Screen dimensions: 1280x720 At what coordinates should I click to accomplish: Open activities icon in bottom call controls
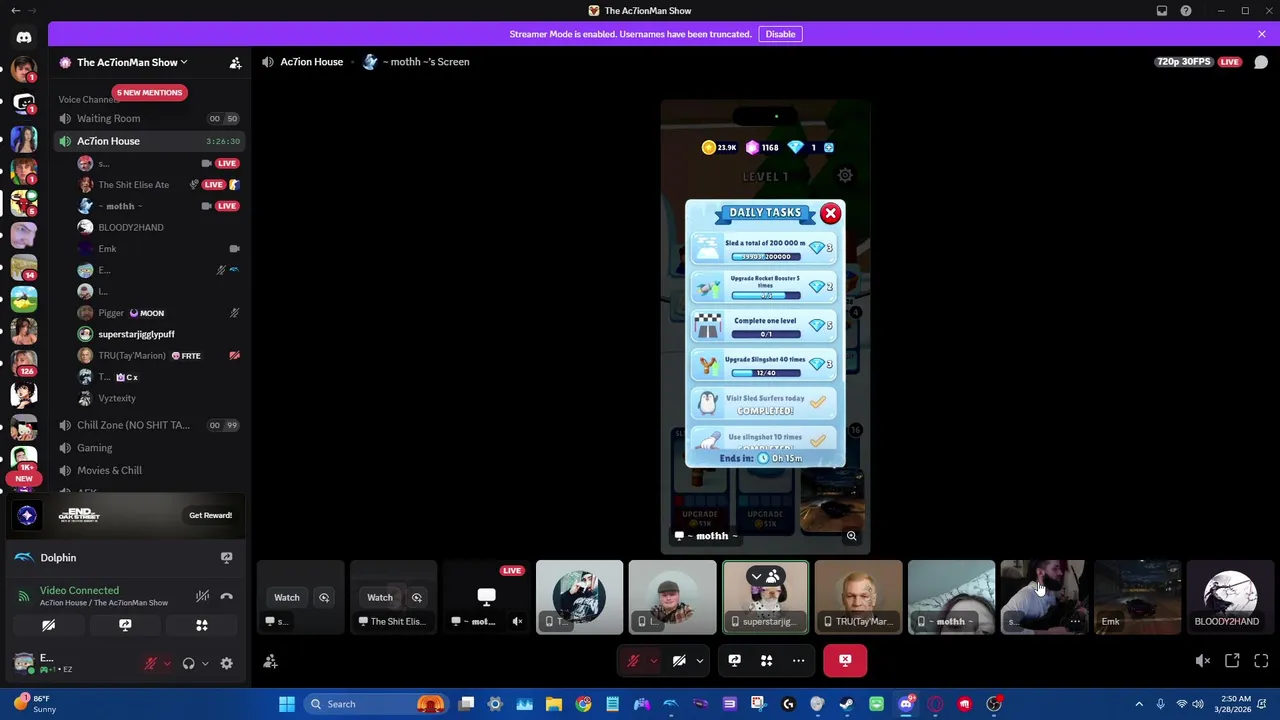(766, 660)
